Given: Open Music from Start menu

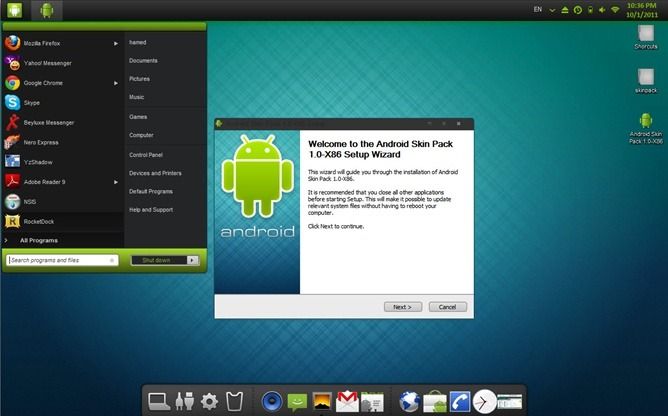Looking at the screenshot, I should coord(136,97).
